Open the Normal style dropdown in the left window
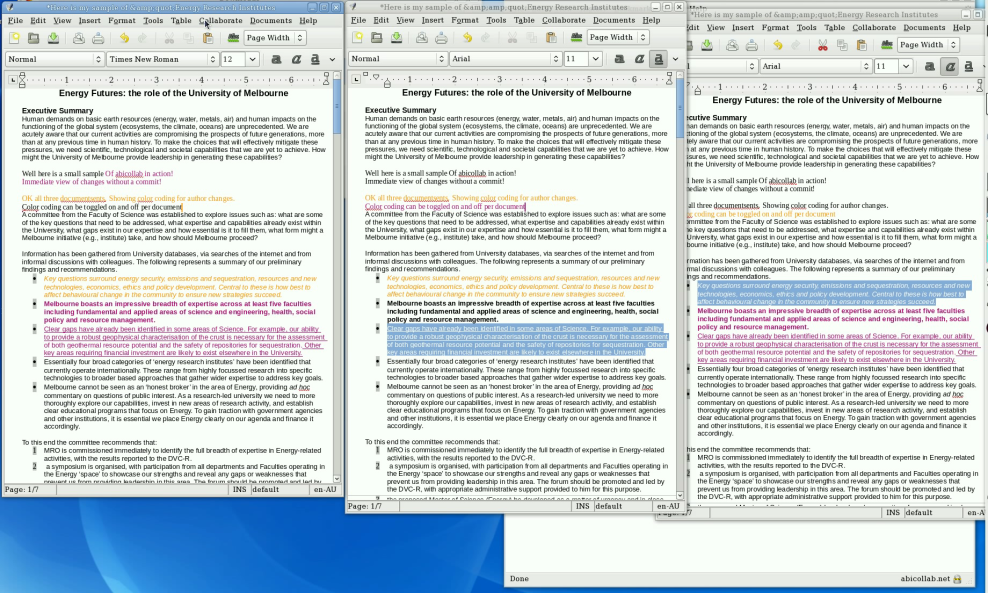988x593 pixels. (54, 59)
